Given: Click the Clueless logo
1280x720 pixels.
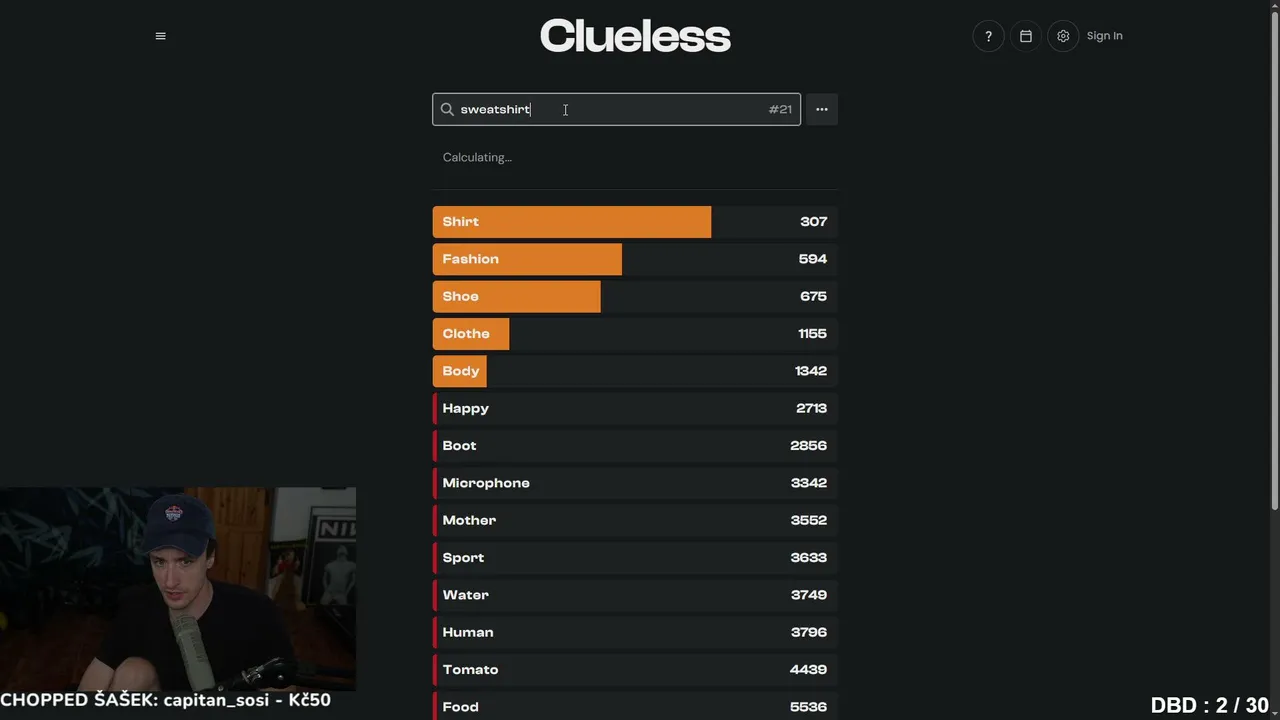Looking at the screenshot, I should (635, 36).
